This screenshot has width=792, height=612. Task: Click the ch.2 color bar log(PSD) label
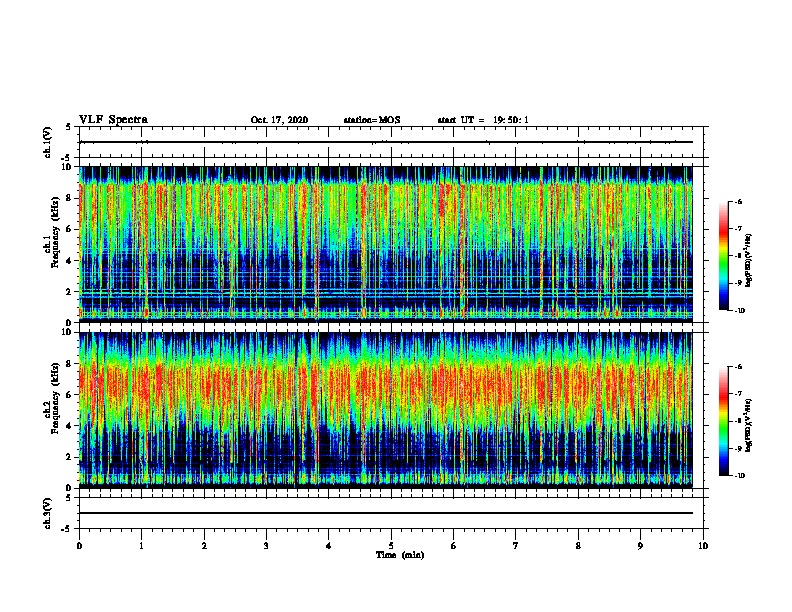[x=749, y=425]
